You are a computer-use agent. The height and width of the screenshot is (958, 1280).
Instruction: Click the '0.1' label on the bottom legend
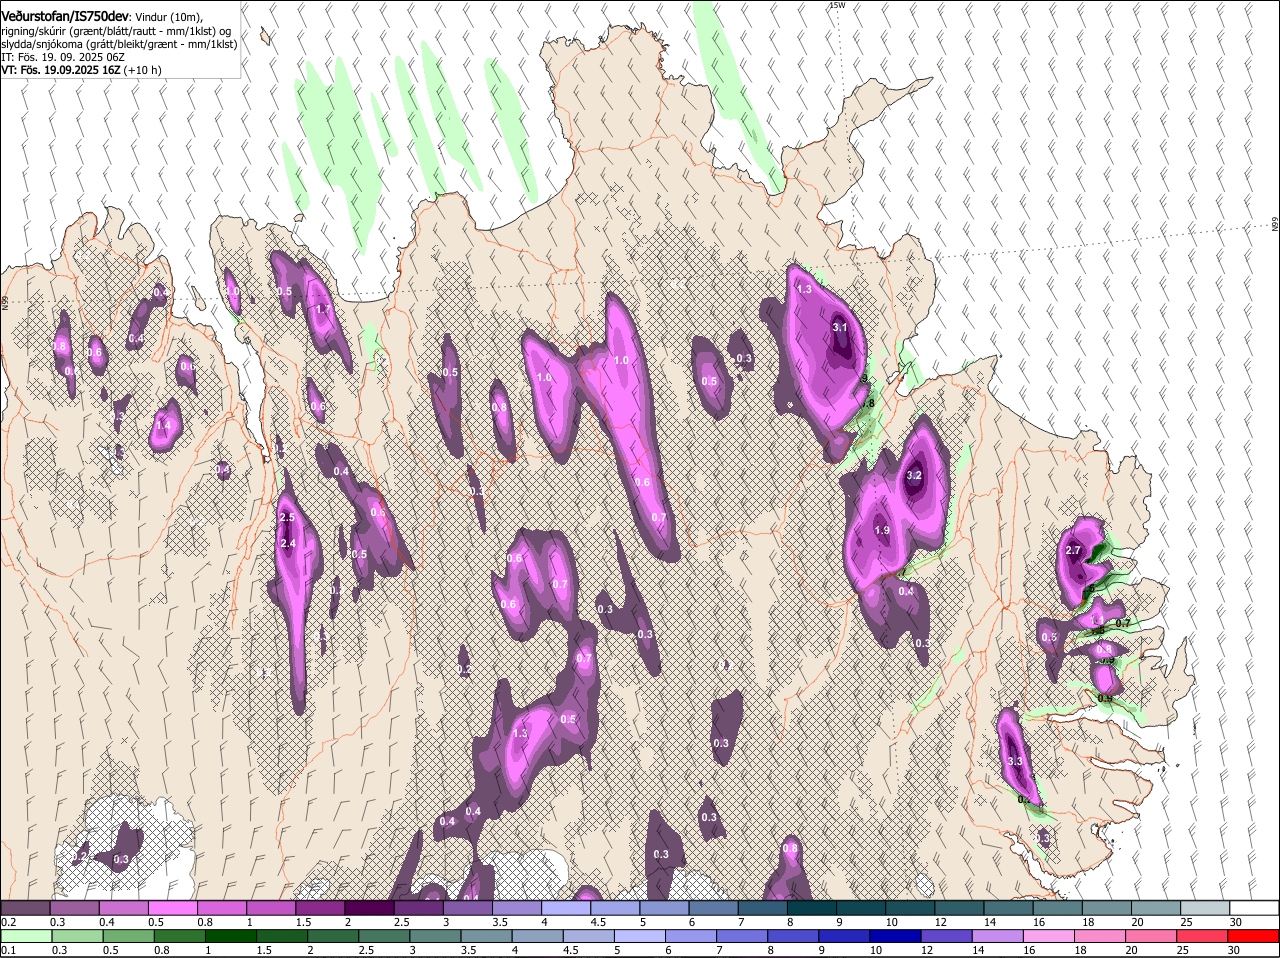pyautogui.click(x=8, y=950)
